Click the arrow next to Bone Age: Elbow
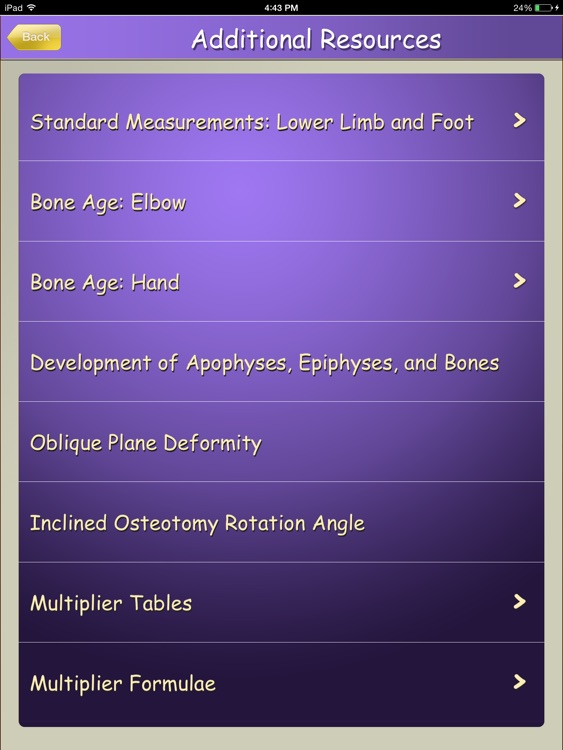The width and height of the screenshot is (563, 750). [x=519, y=201]
